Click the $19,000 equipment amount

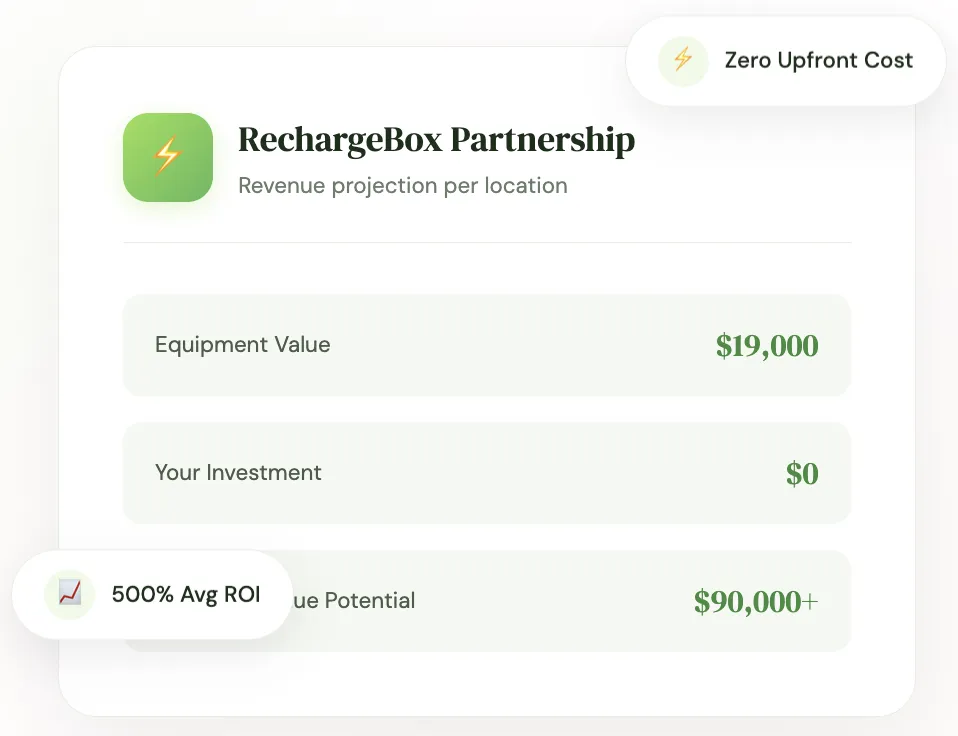click(767, 346)
